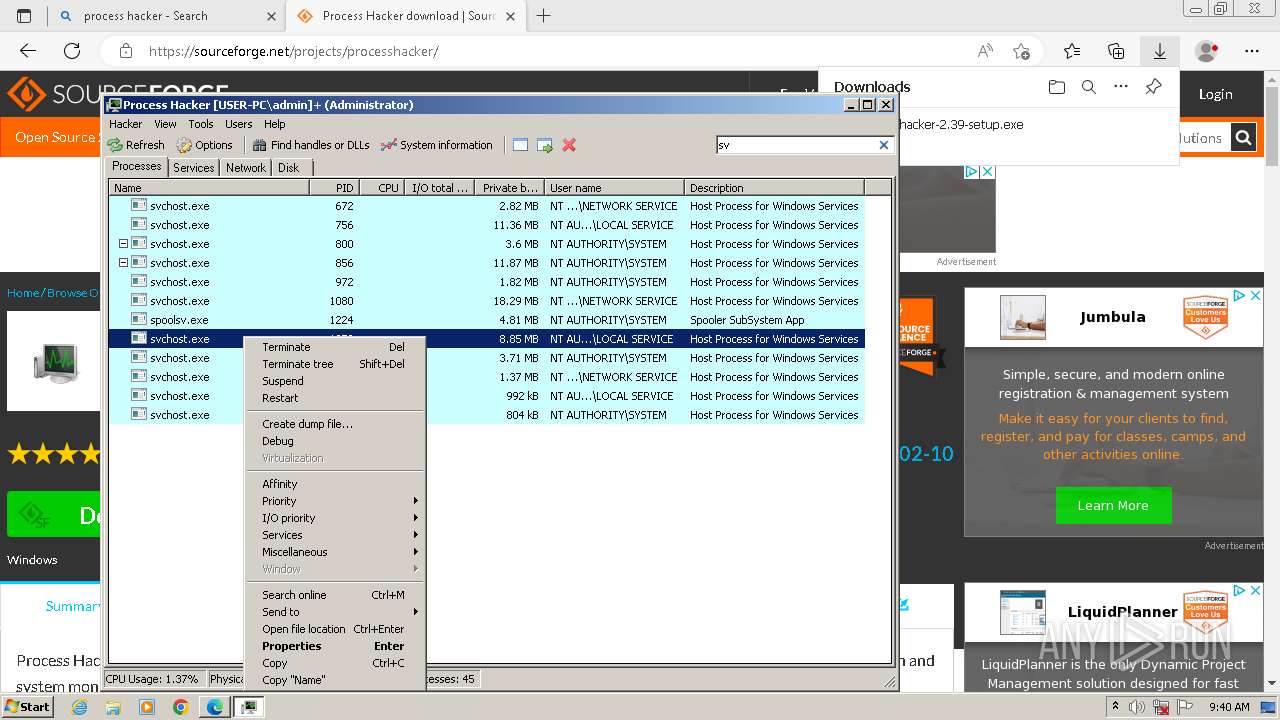The height and width of the screenshot is (720, 1280).
Task: Expand the Send to submenu
Action: point(335,612)
